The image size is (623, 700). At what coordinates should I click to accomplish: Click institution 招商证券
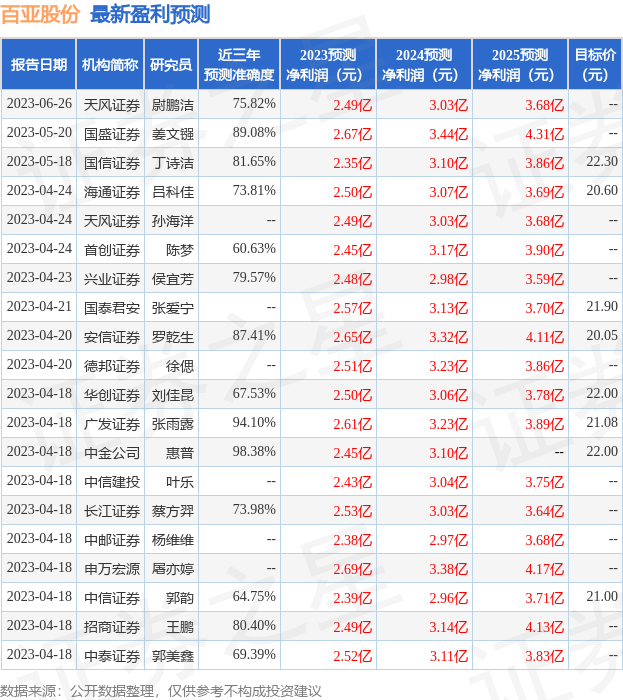112,628
